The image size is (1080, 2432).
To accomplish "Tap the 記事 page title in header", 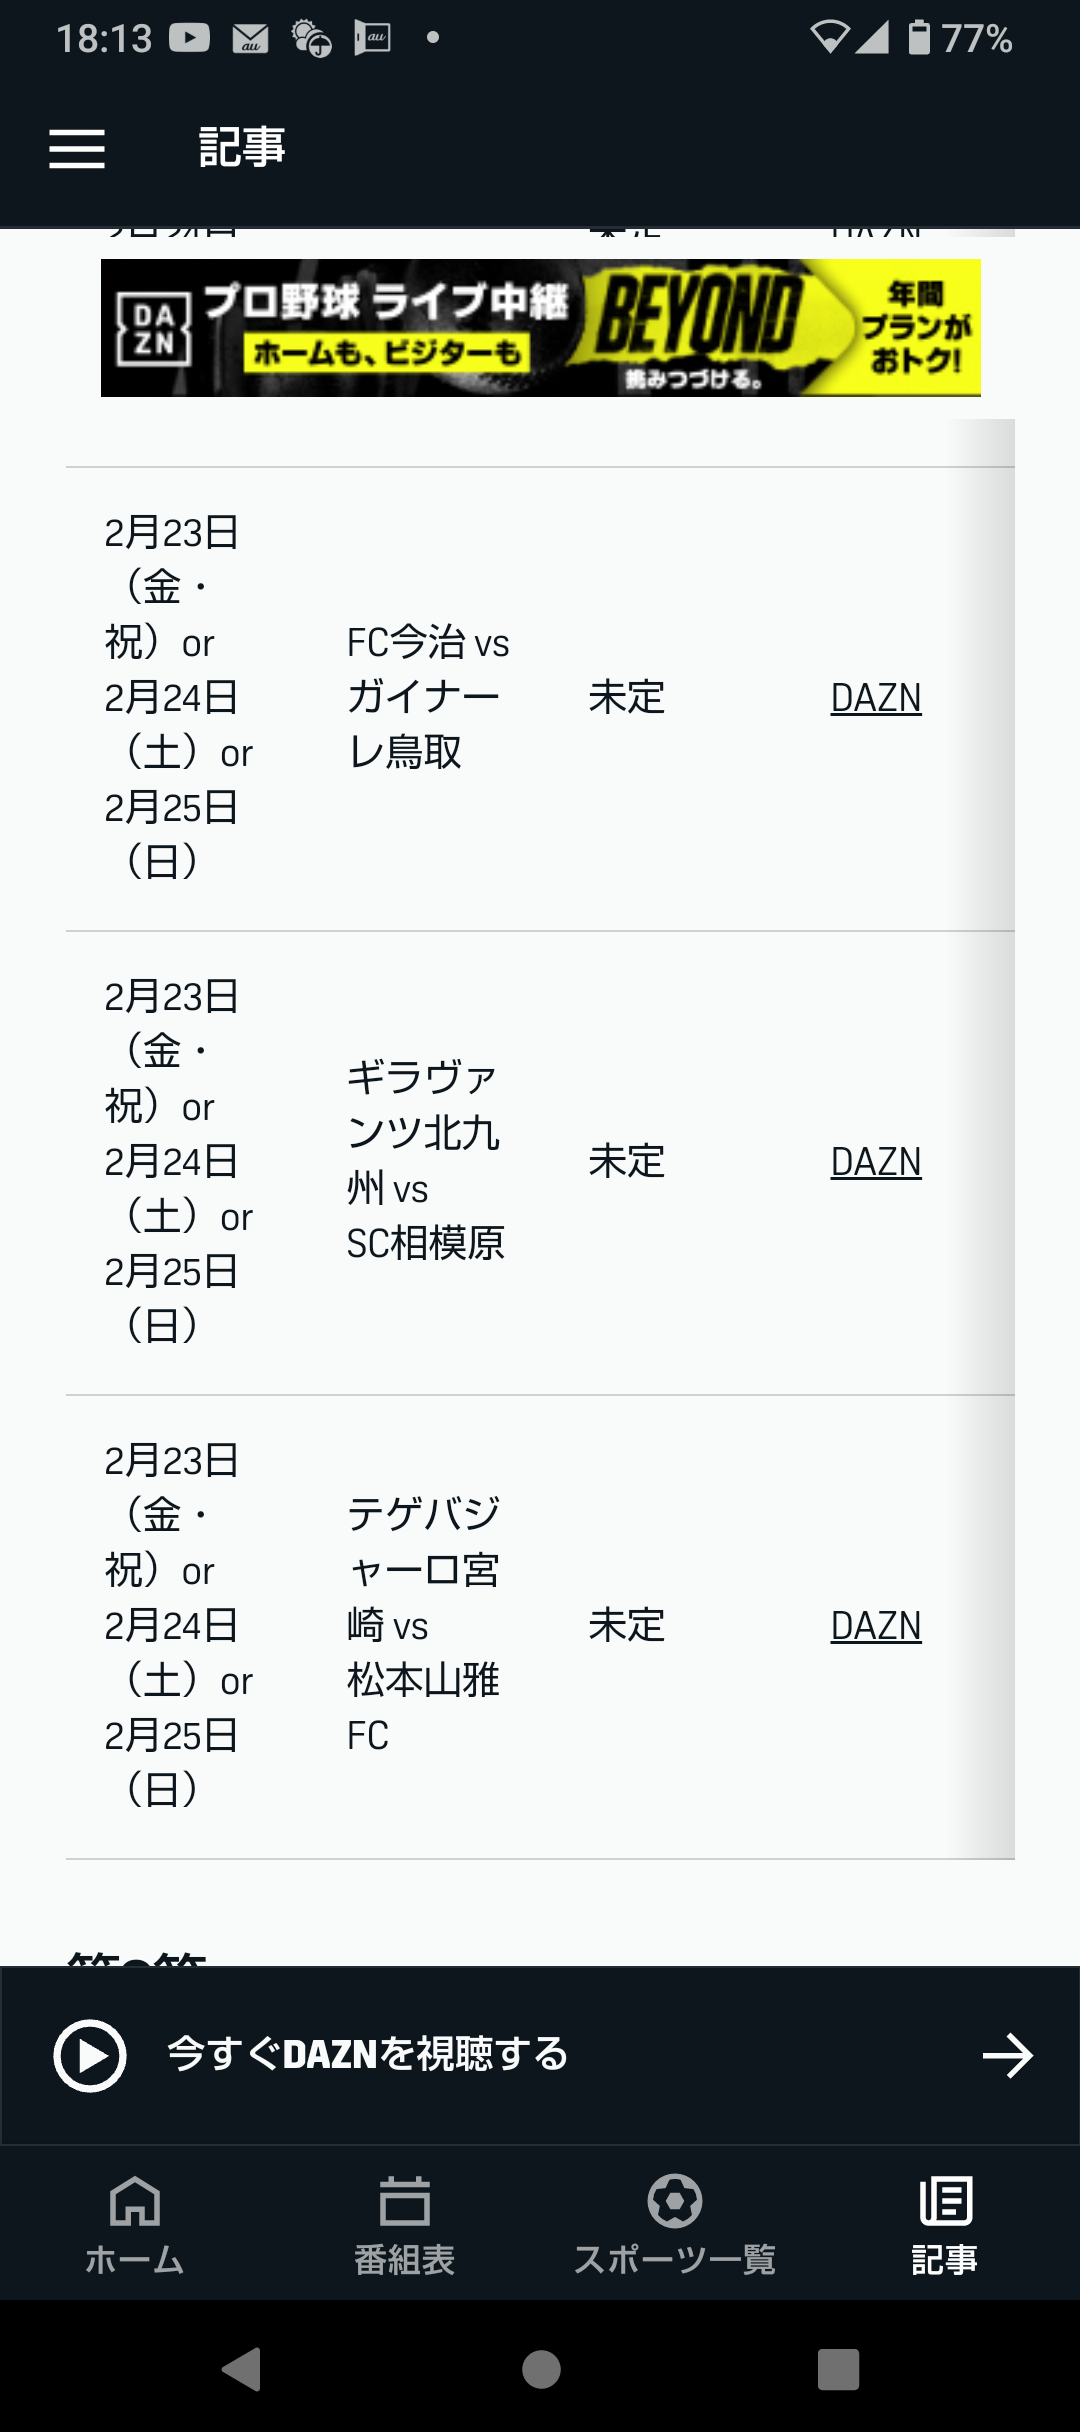I will coord(242,148).
